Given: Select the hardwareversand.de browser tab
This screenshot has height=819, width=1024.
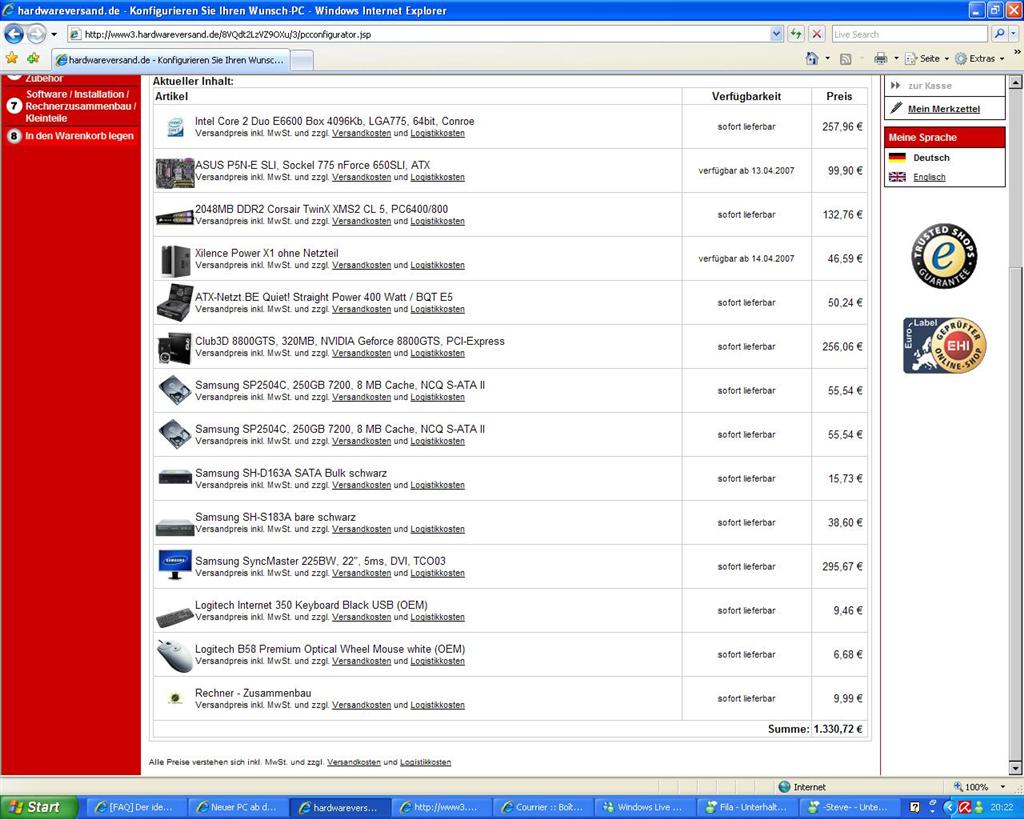Looking at the screenshot, I should point(170,60).
